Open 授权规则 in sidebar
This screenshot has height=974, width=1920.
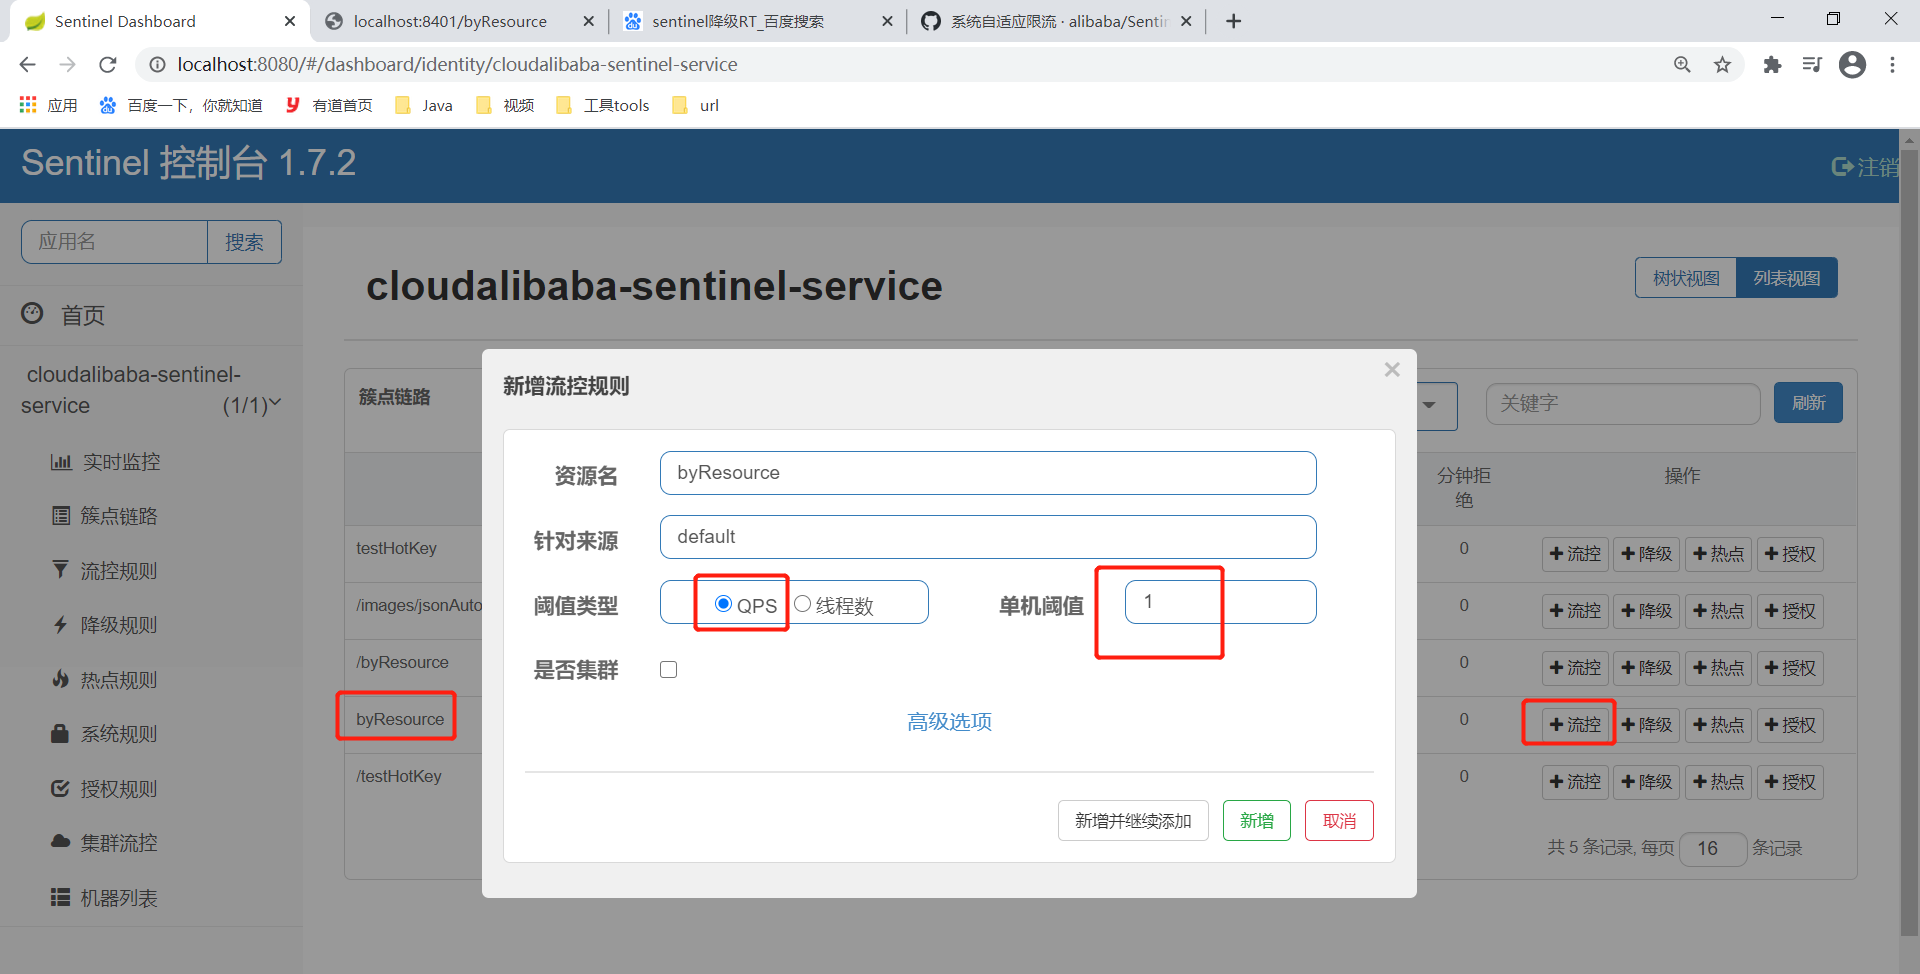click(105, 789)
